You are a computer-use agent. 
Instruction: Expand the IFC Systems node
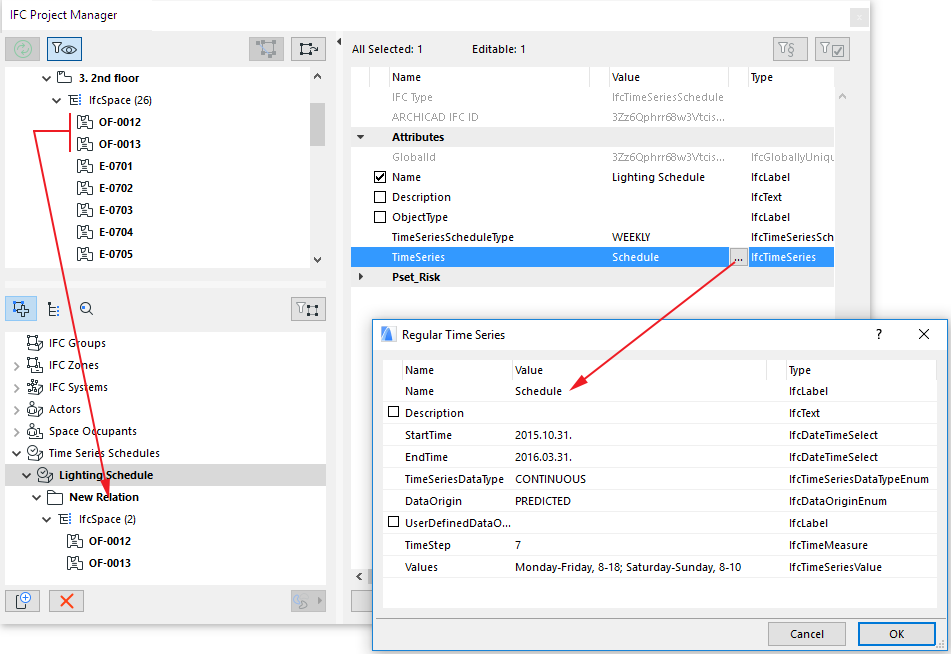16,388
